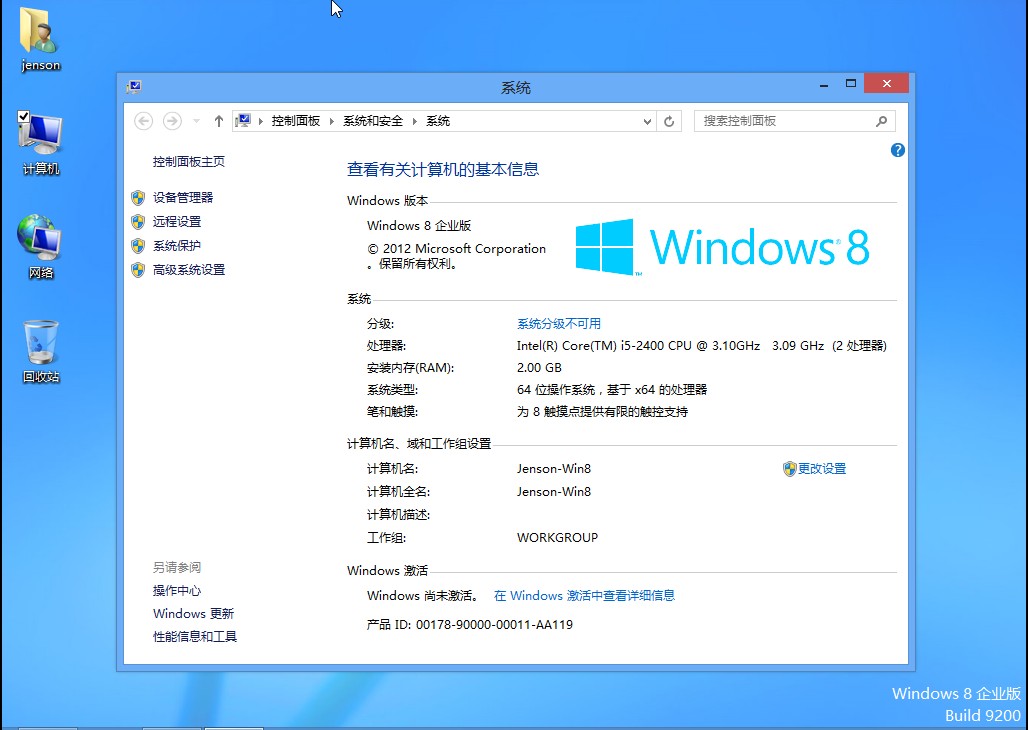Open 设备管理器 from the left panel
The width and height of the screenshot is (1028, 730).
(x=182, y=198)
